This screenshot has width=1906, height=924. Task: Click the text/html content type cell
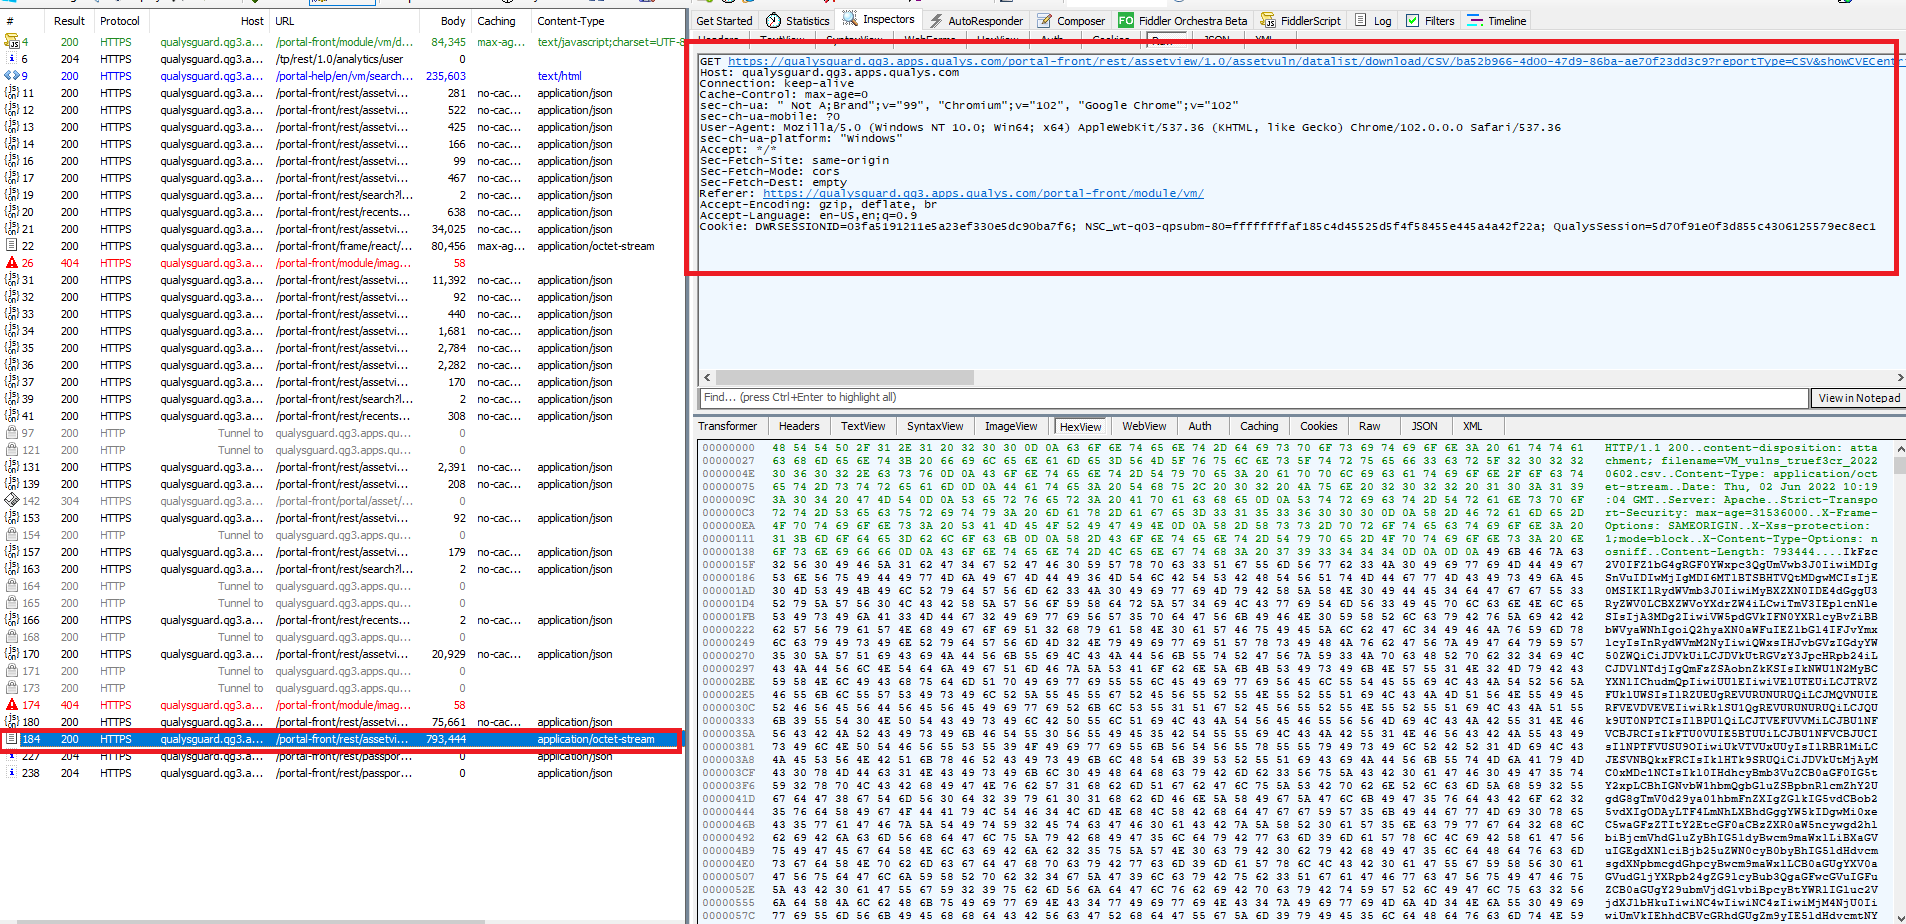pos(559,76)
